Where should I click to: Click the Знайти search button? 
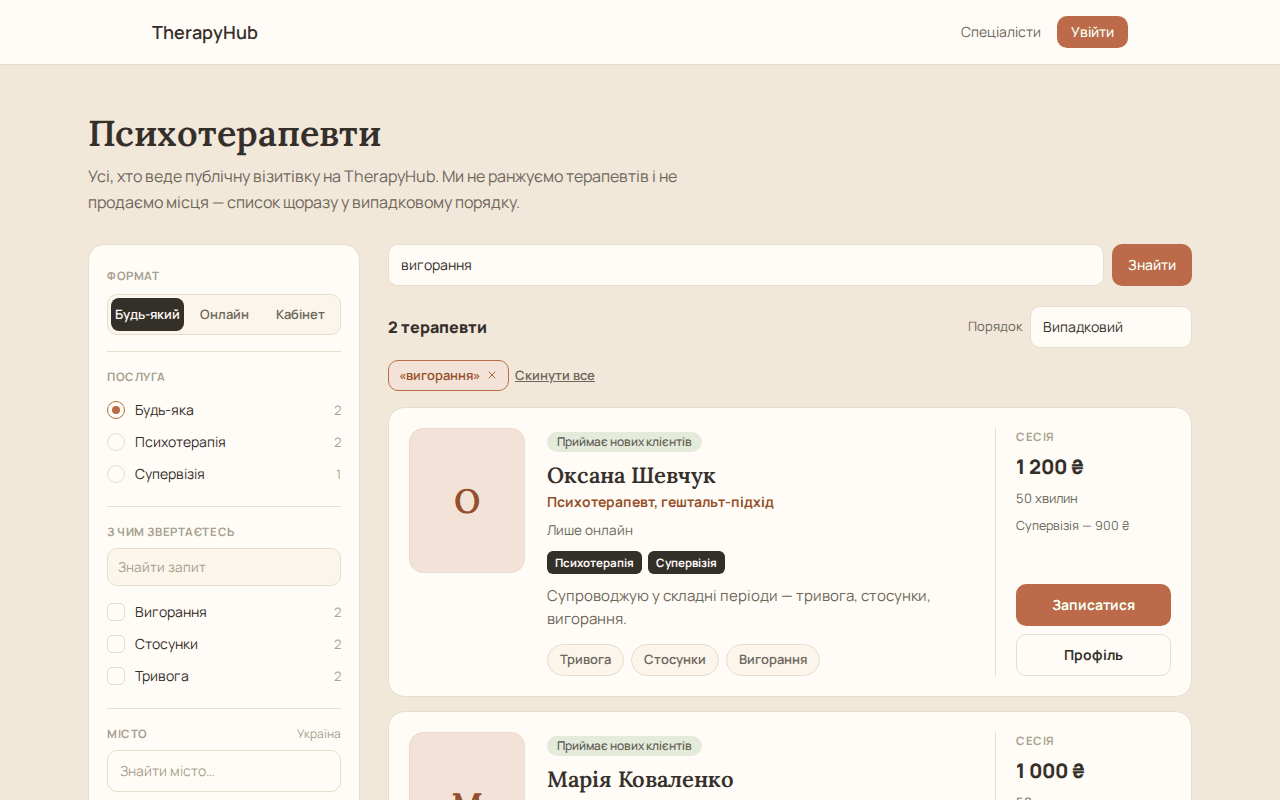click(x=1152, y=265)
